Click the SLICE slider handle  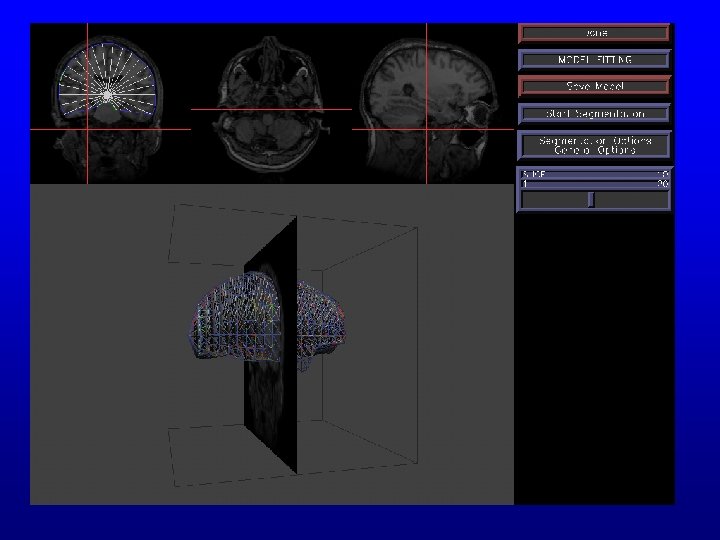pos(591,200)
